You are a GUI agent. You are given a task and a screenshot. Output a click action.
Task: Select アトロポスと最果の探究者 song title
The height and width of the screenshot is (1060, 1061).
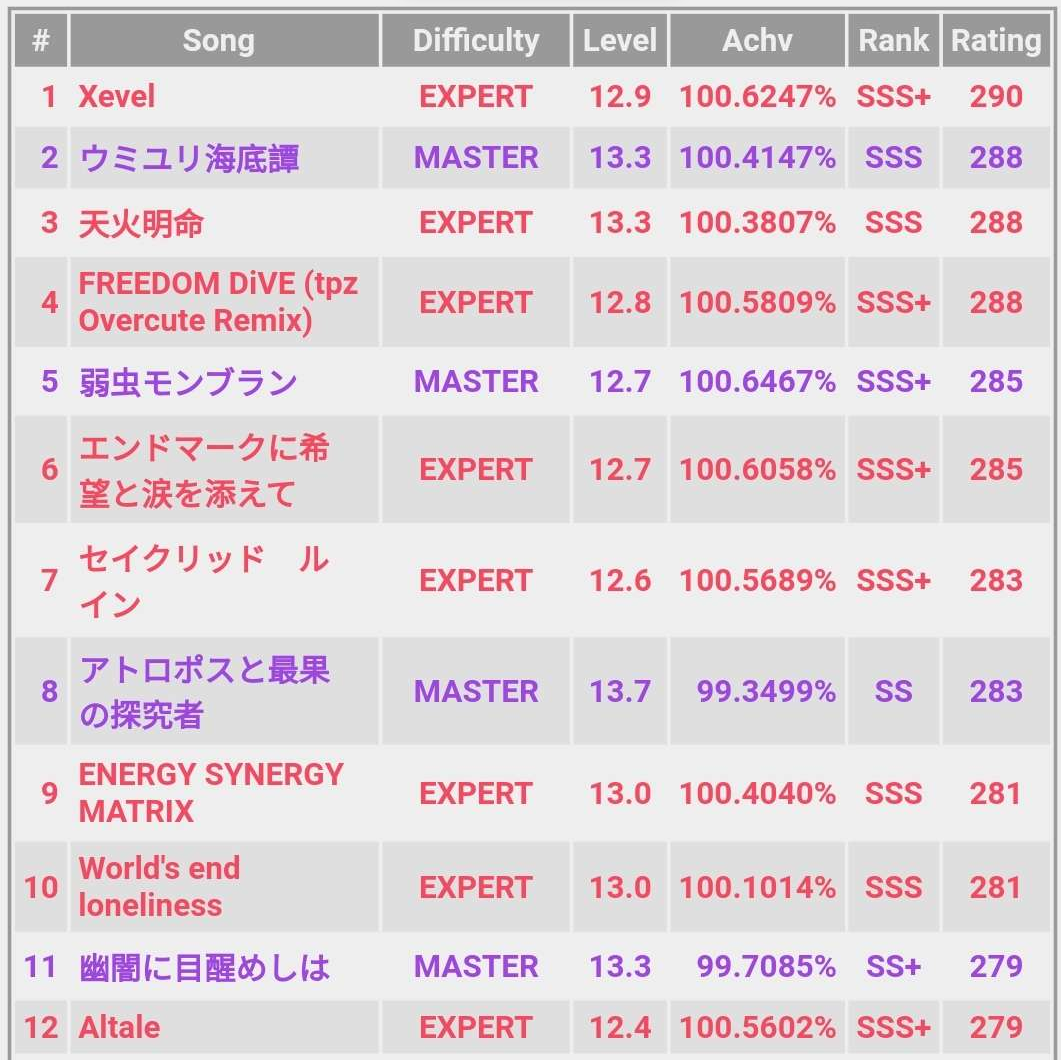pyautogui.click(x=205, y=691)
